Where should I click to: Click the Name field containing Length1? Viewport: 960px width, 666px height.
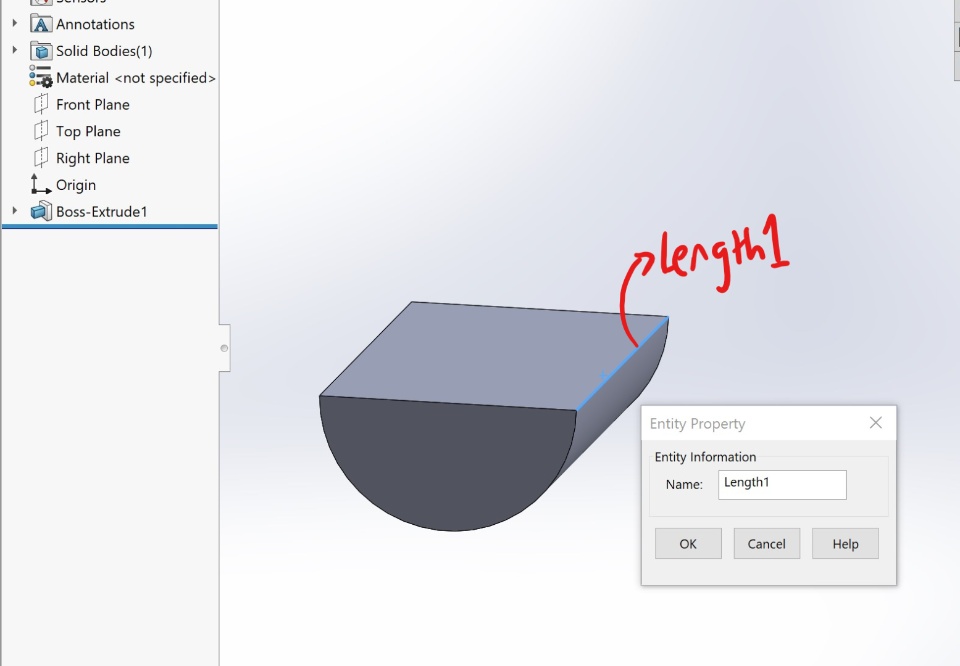click(782, 485)
